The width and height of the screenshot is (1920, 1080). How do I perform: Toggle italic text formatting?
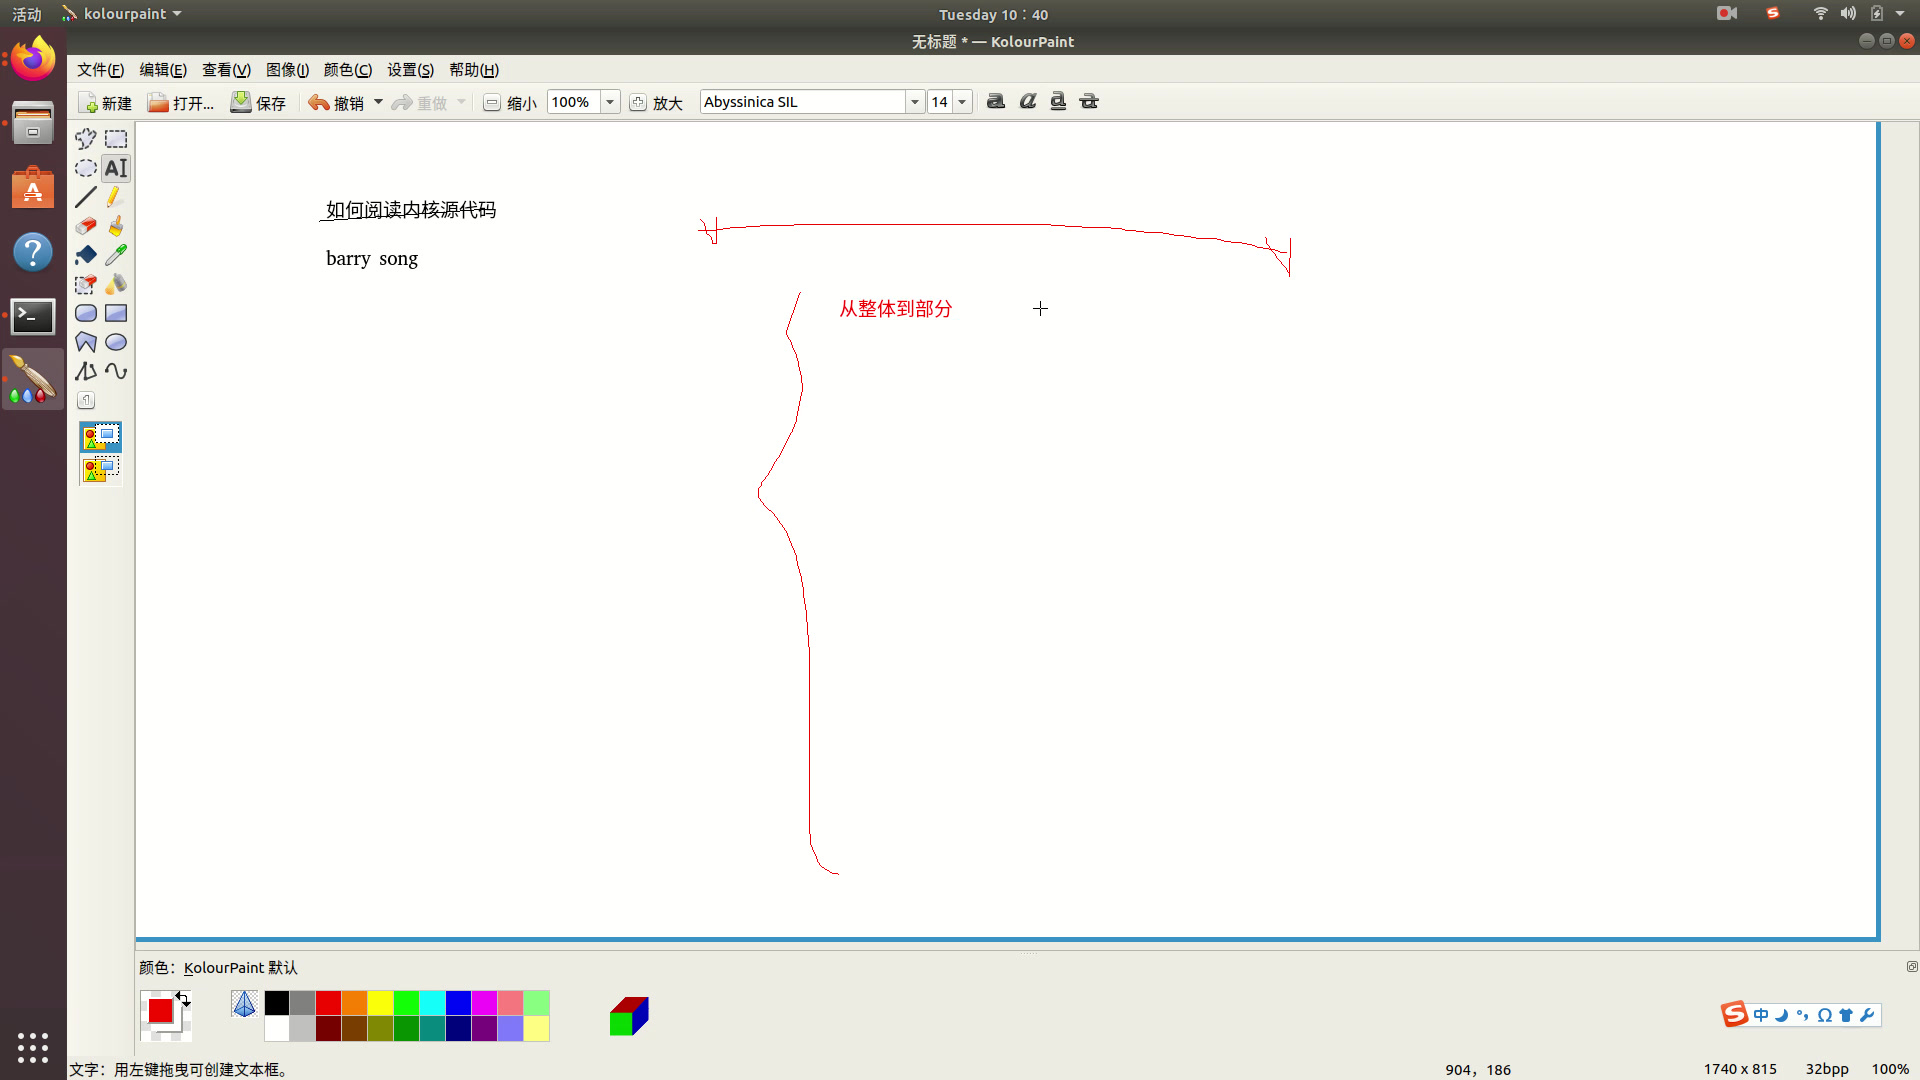[x=1027, y=102]
